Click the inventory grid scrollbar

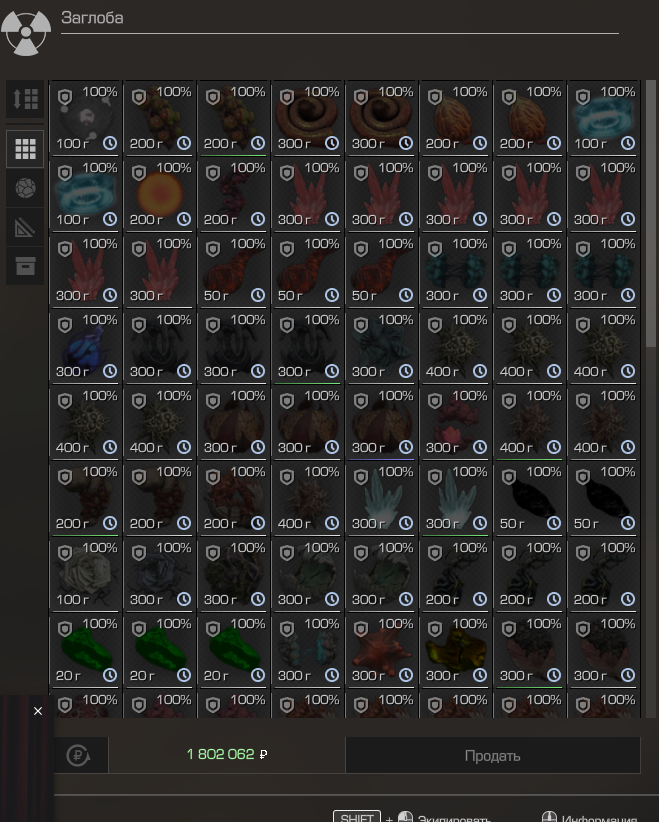pyautogui.click(x=650, y=215)
